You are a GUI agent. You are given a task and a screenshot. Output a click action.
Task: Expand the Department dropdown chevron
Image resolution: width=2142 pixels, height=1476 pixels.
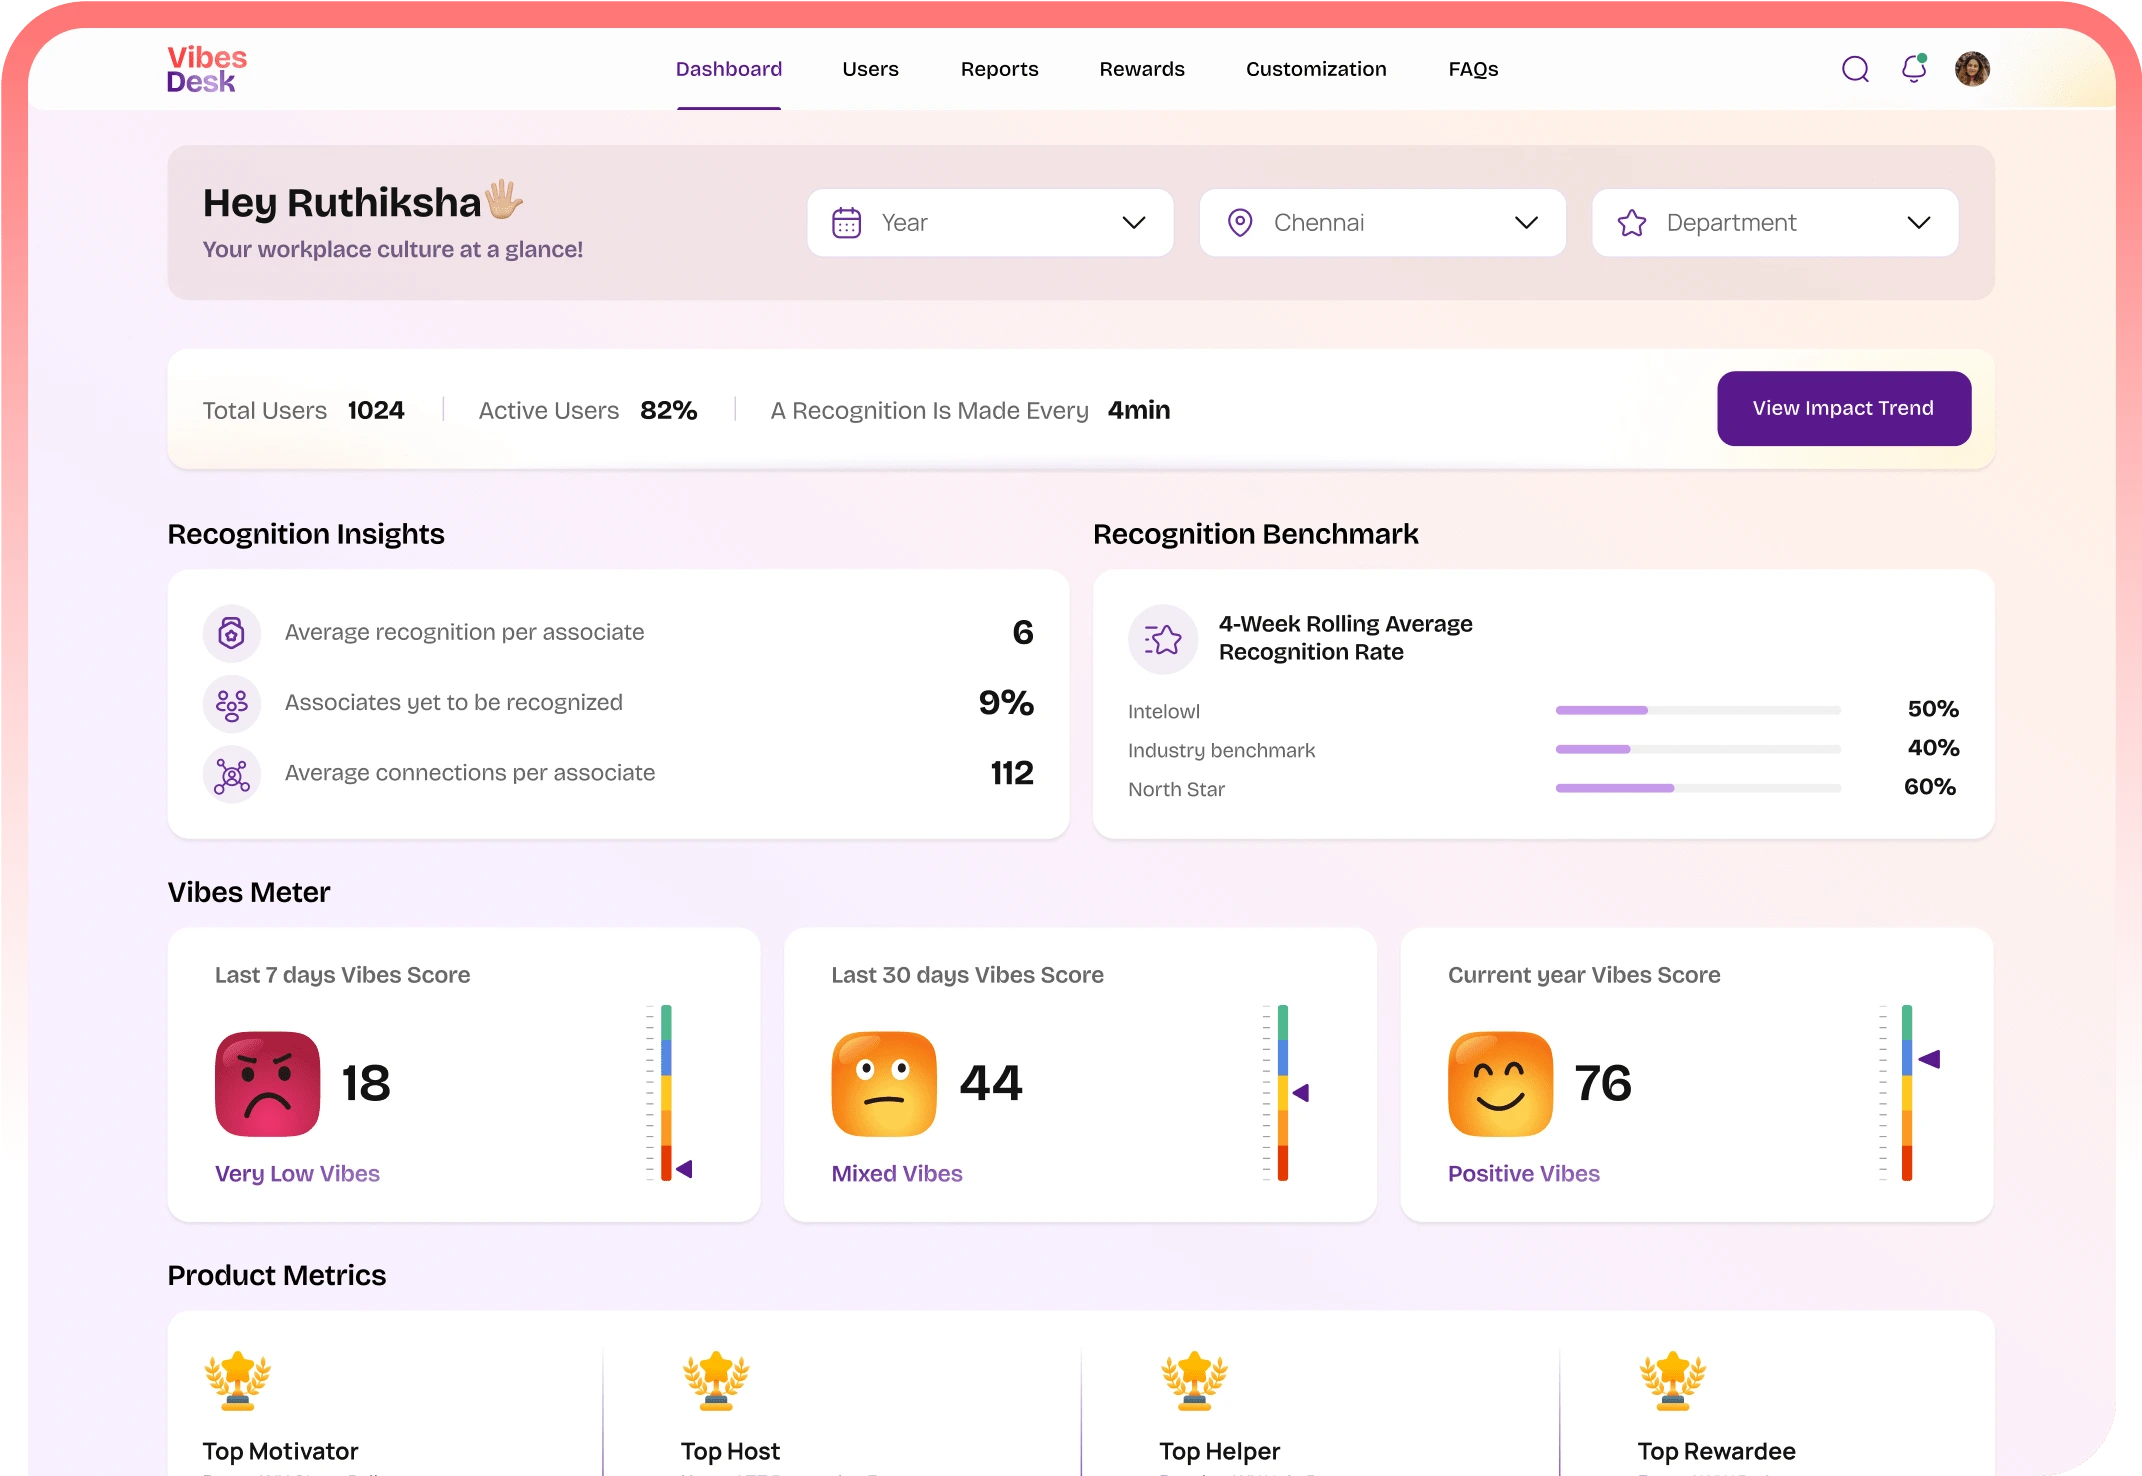(1918, 222)
